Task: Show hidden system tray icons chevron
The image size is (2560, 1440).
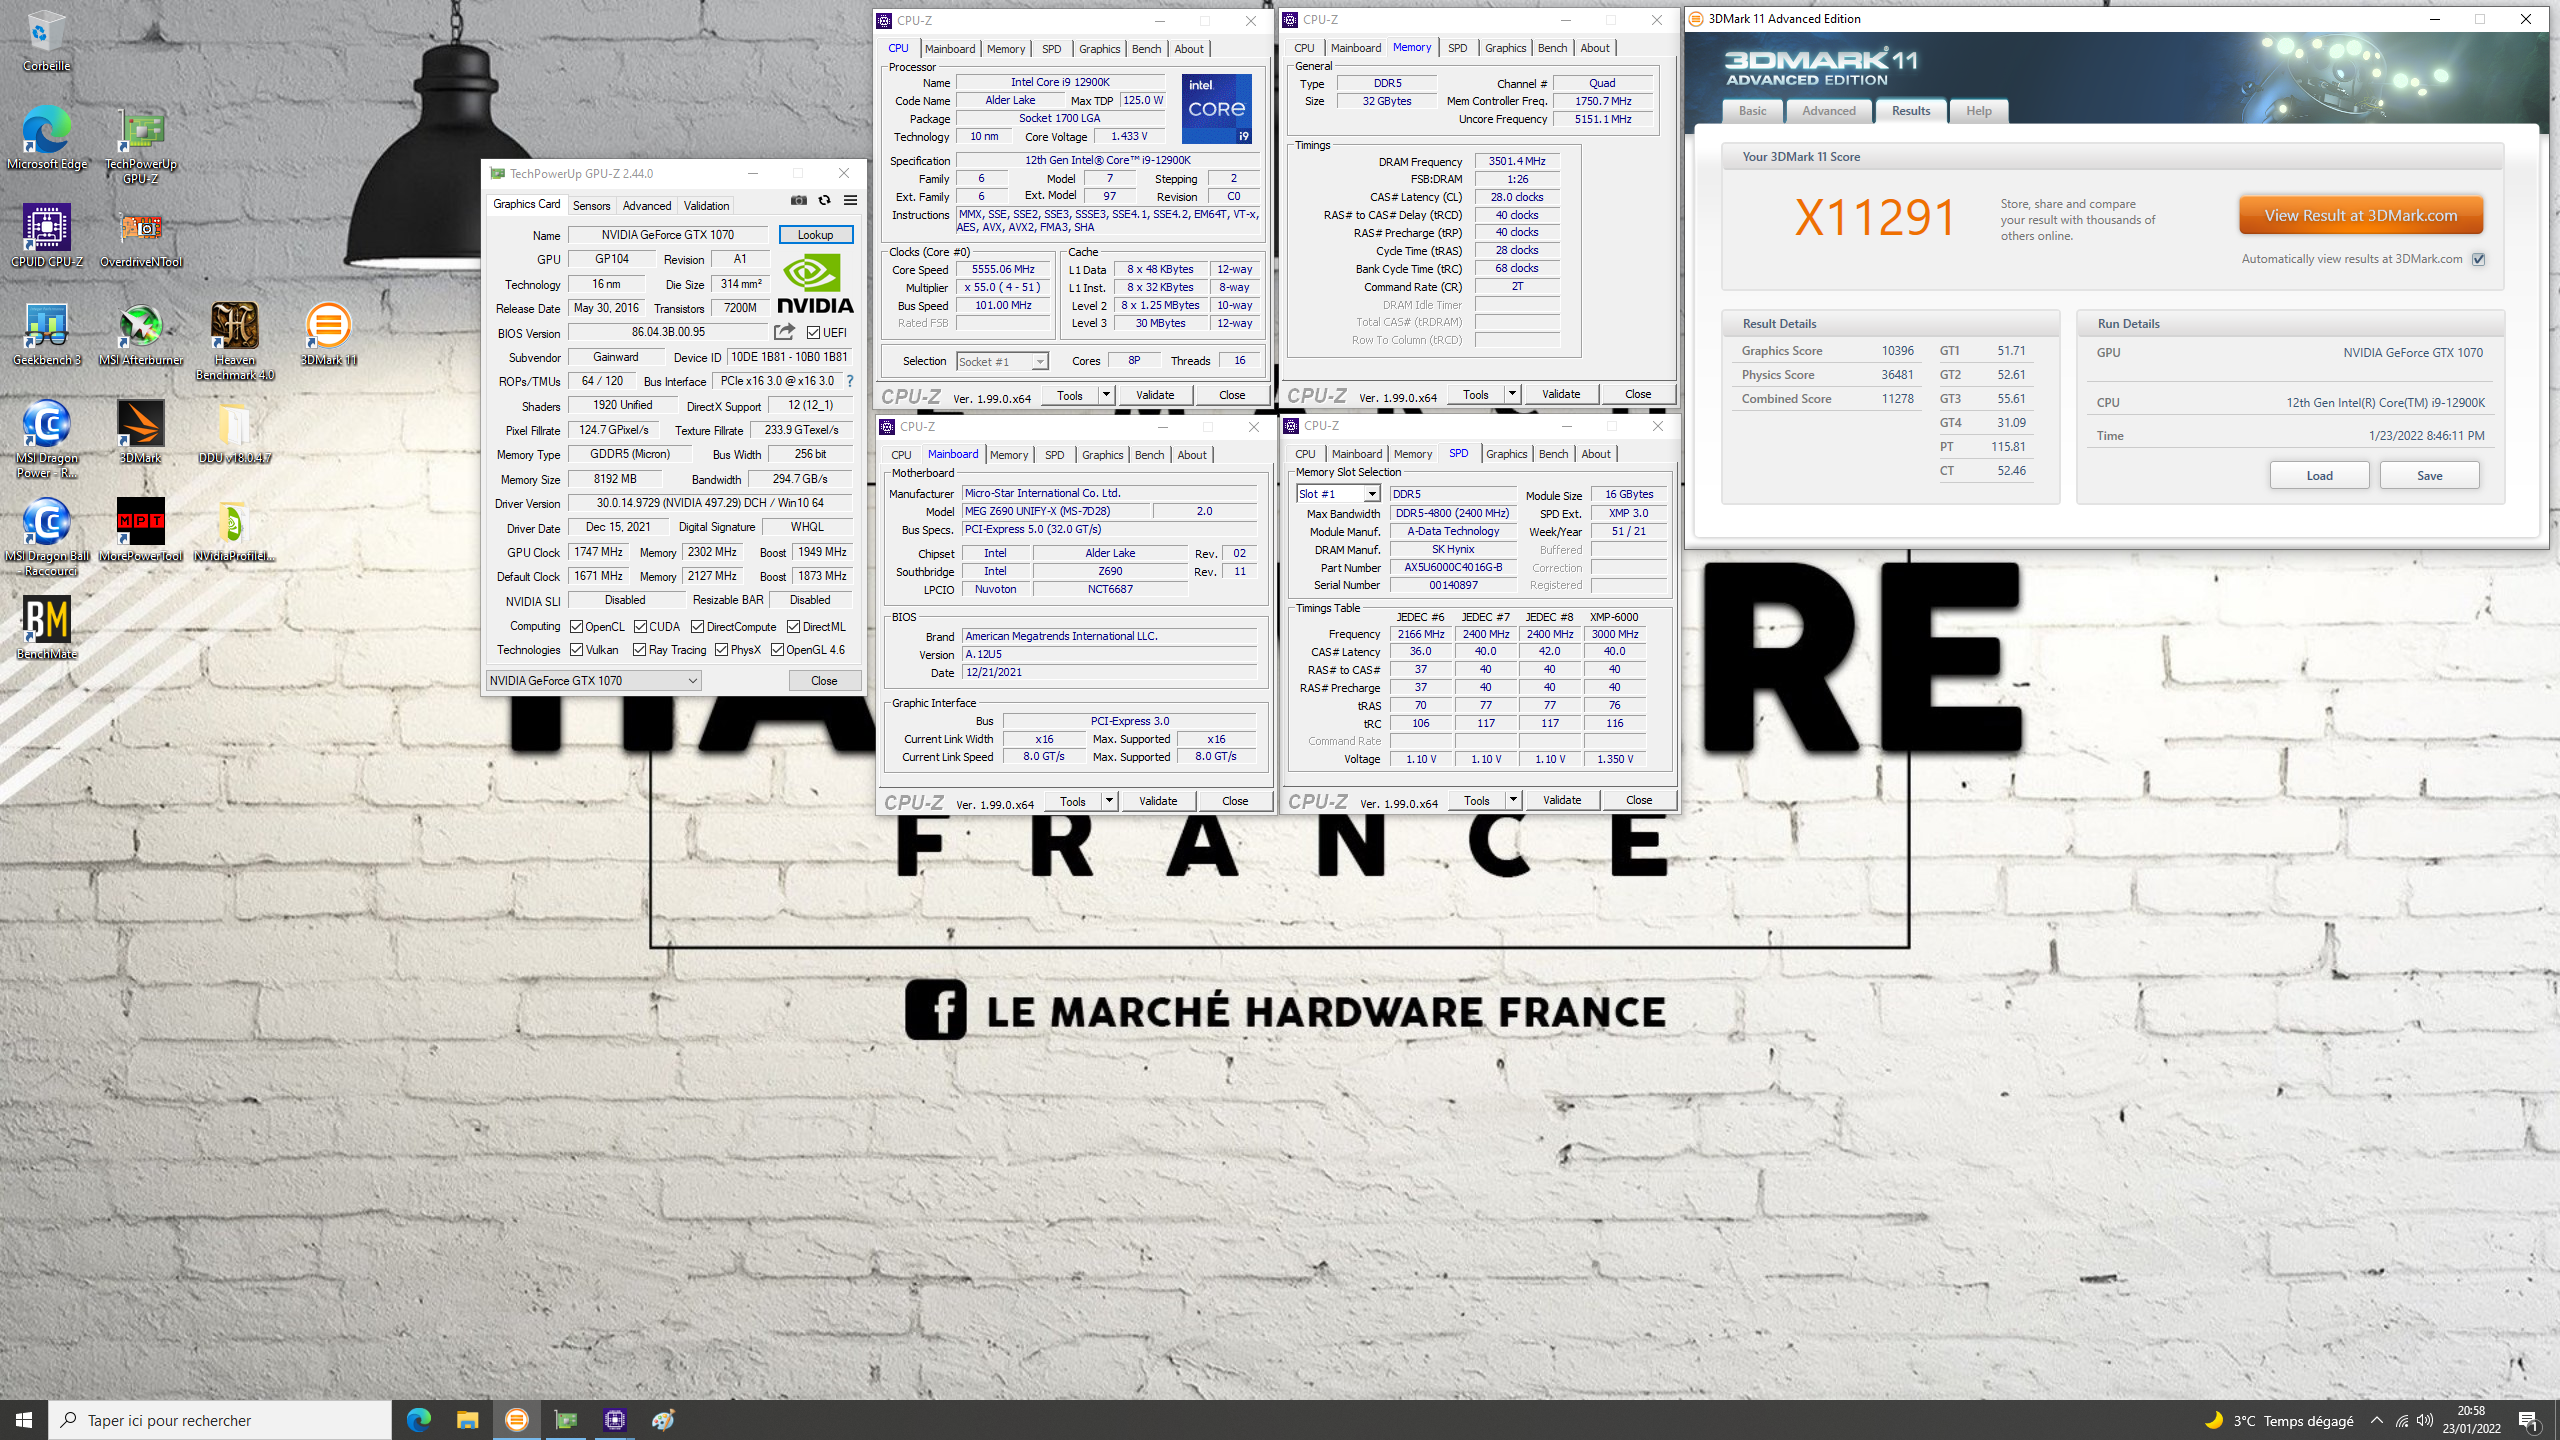Action: (2377, 1420)
